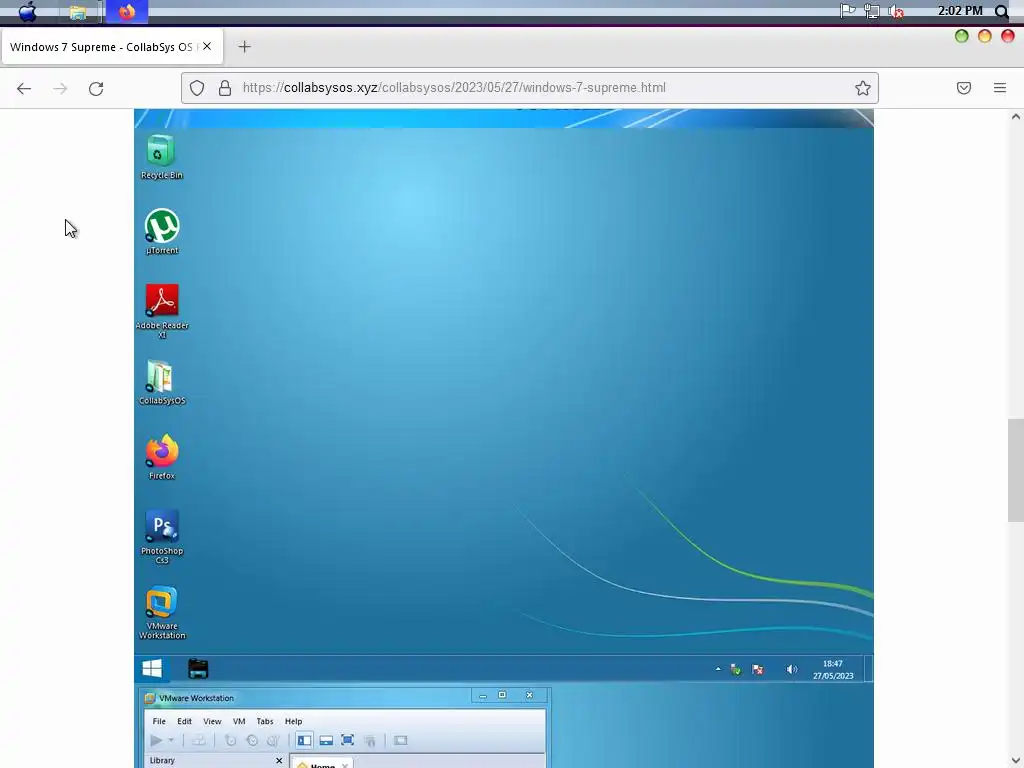The width and height of the screenshot is (1024, 768).
Task: Click the PhotoShop CS3 icon
Action: coord(161,536)
